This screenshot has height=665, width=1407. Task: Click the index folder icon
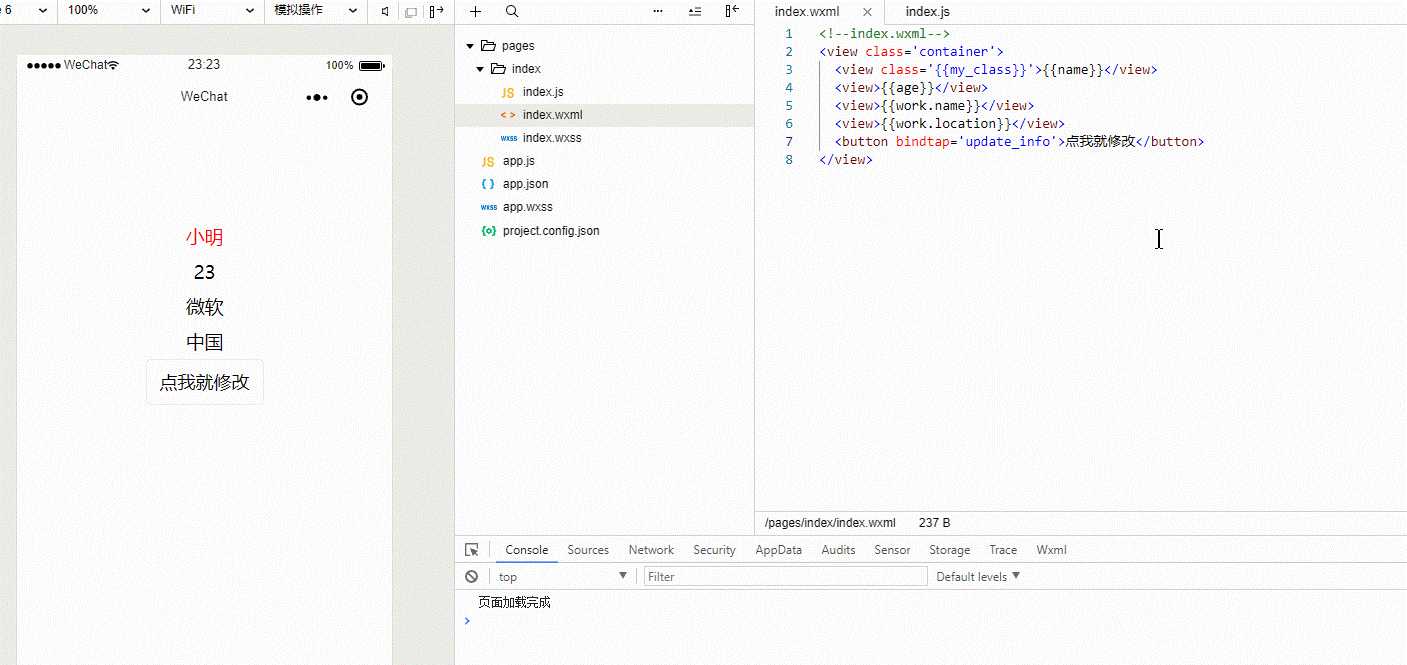pyautogui.click(x=498, y=69)
